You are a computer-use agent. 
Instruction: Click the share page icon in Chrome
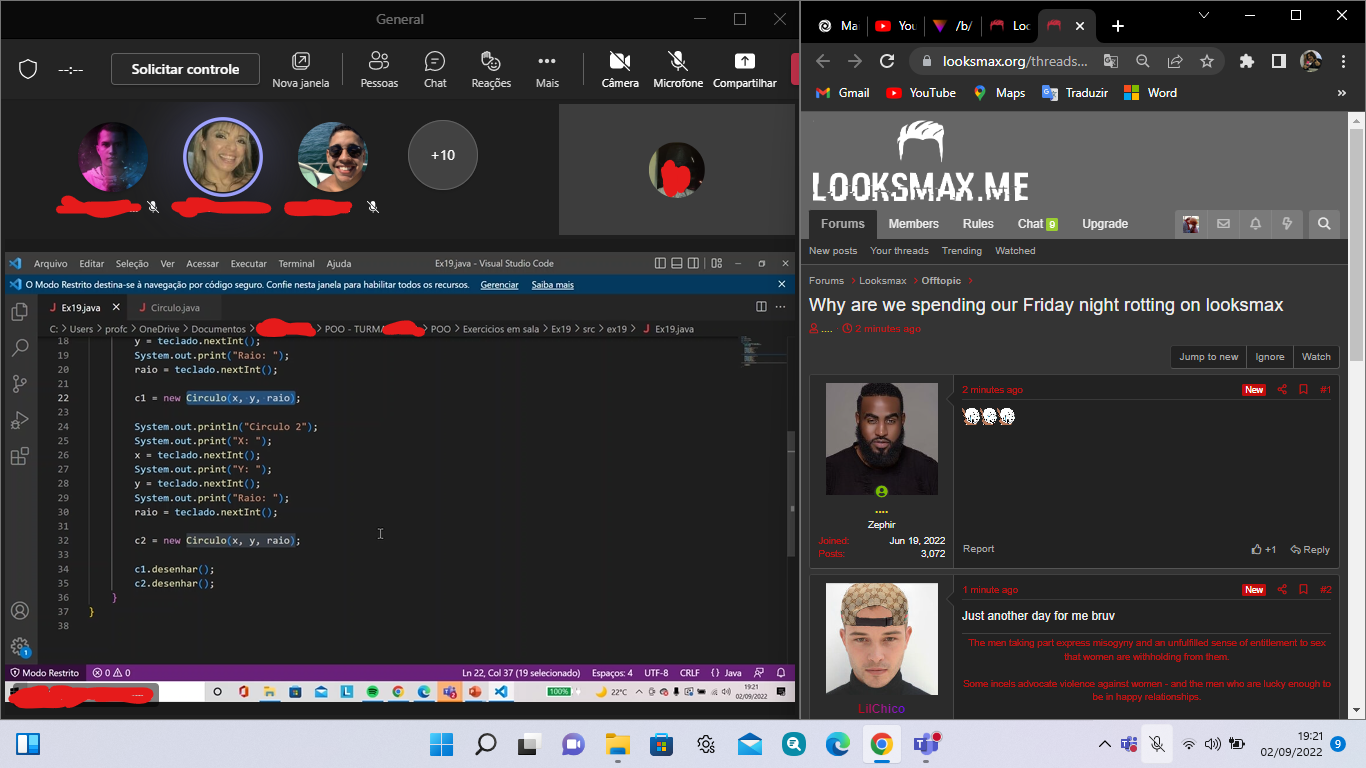(1175, 61)
